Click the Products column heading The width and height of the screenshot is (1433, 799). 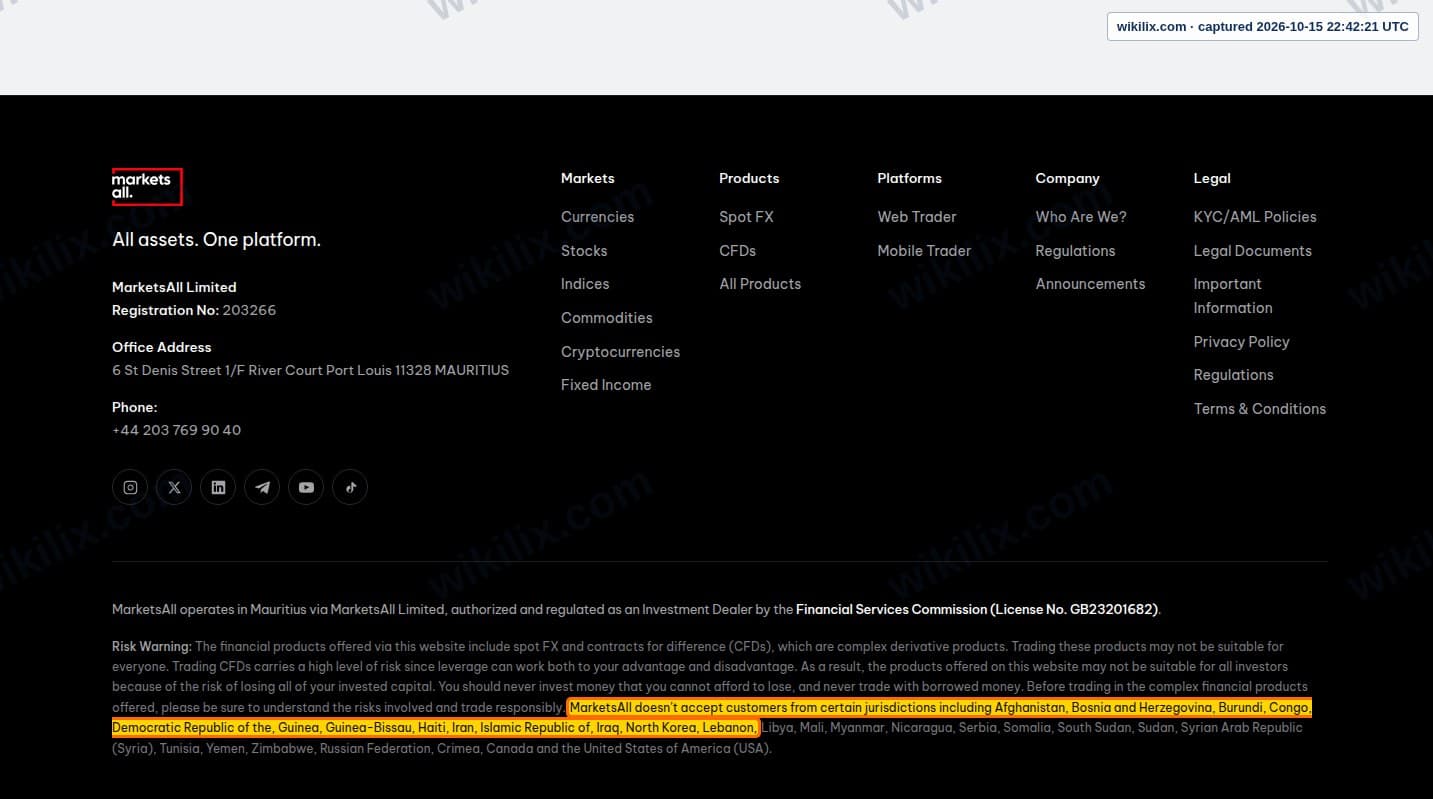pyautogui.click(x=749, y=178)
